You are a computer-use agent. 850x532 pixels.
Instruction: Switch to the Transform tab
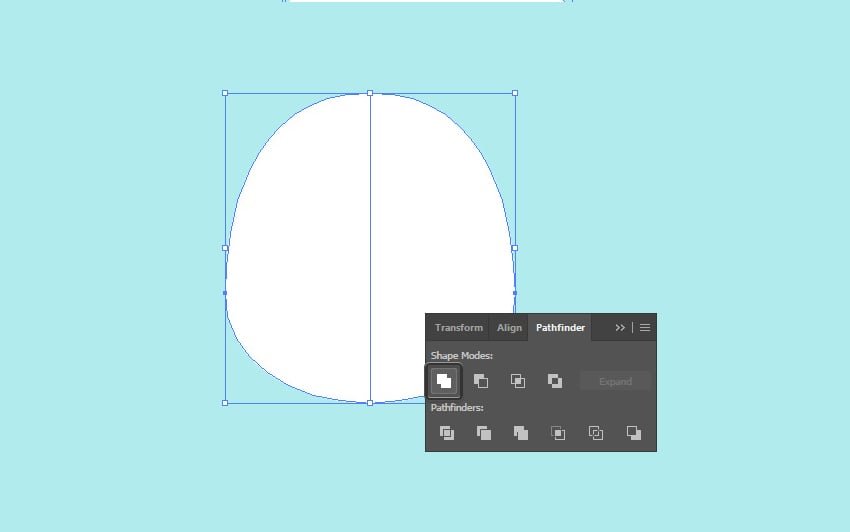click(459, 328)
